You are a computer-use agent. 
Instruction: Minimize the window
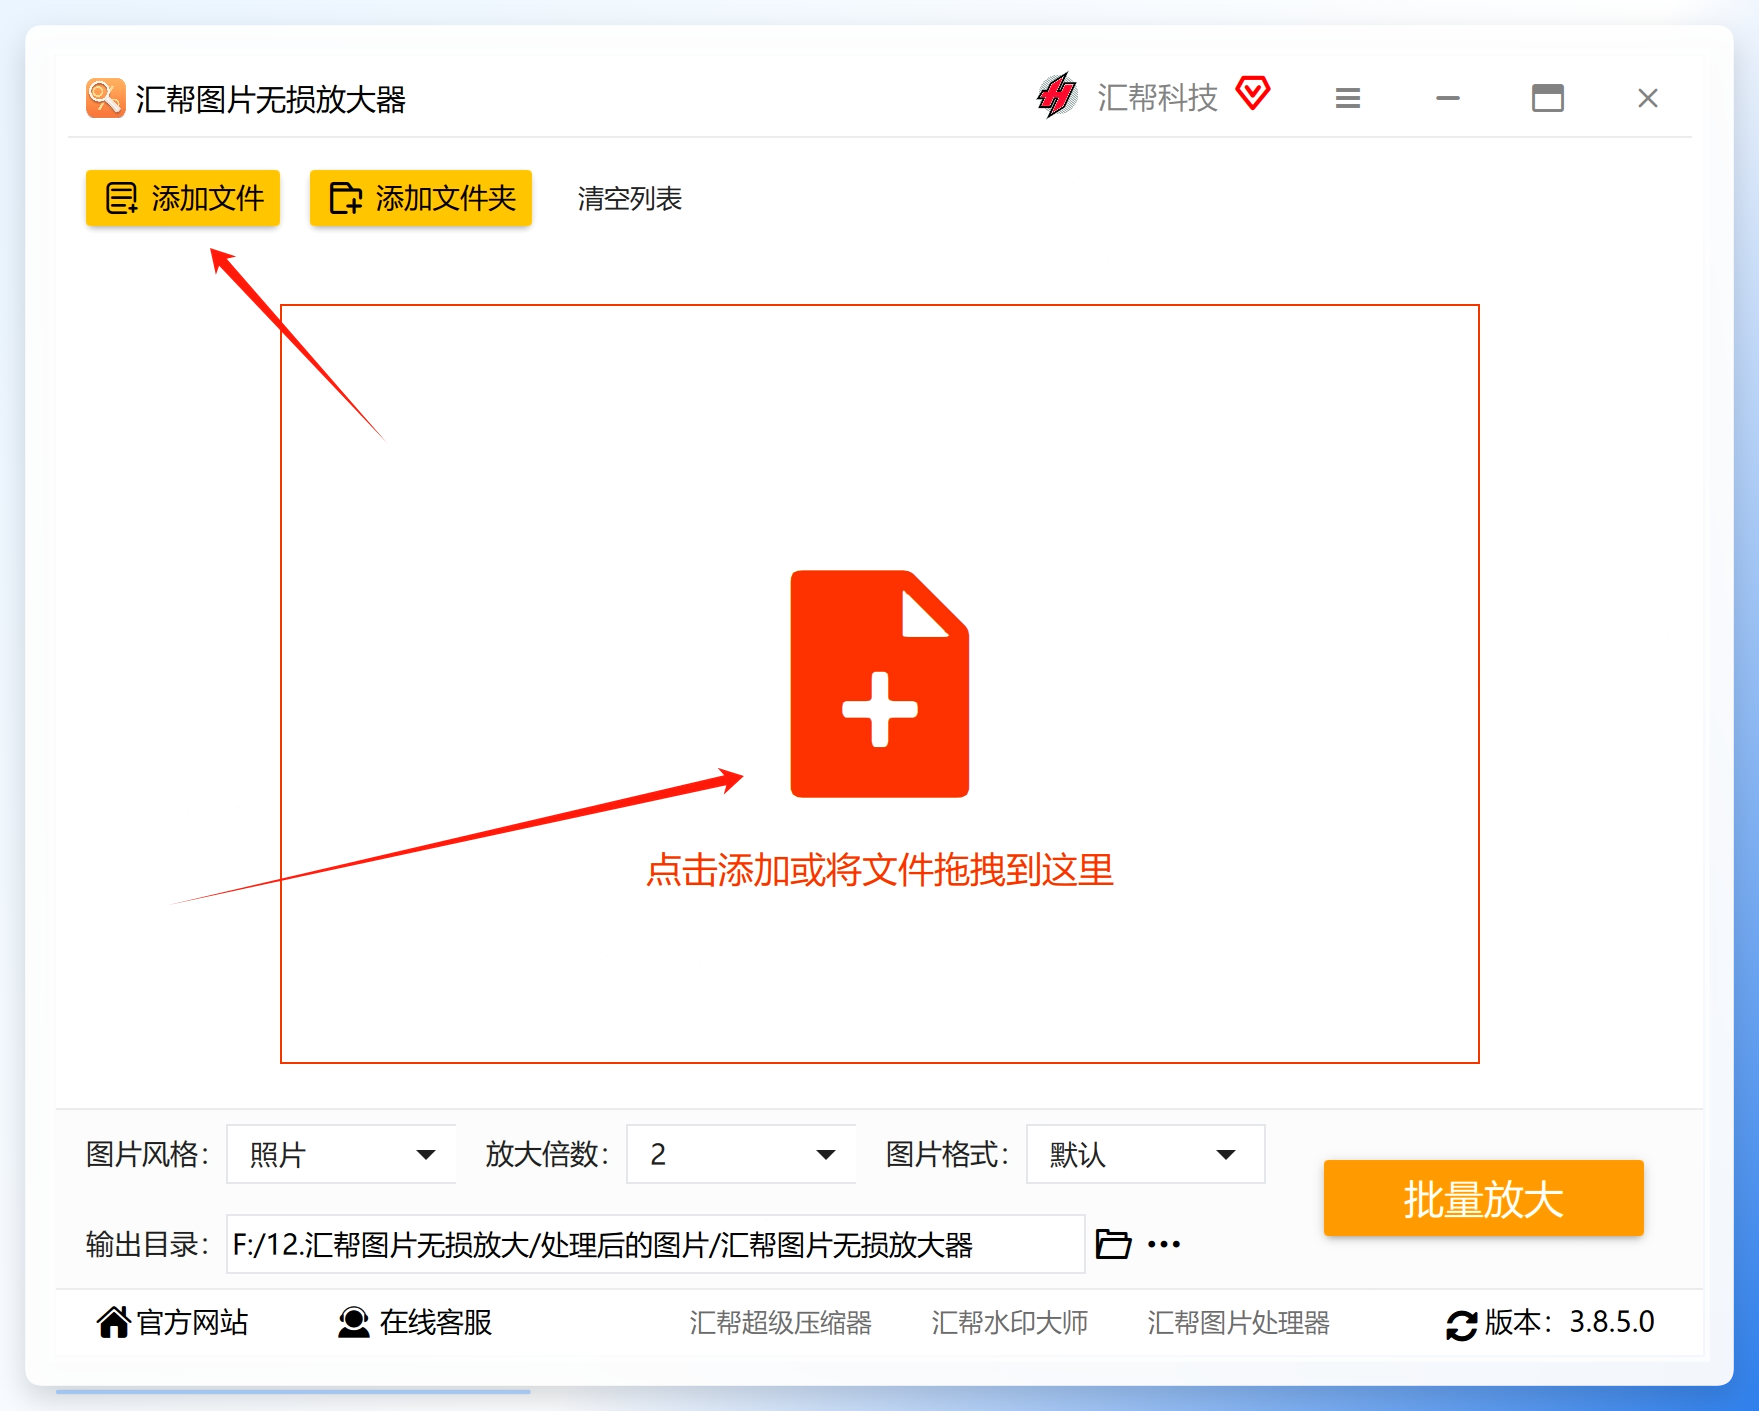click(1448, 98)
